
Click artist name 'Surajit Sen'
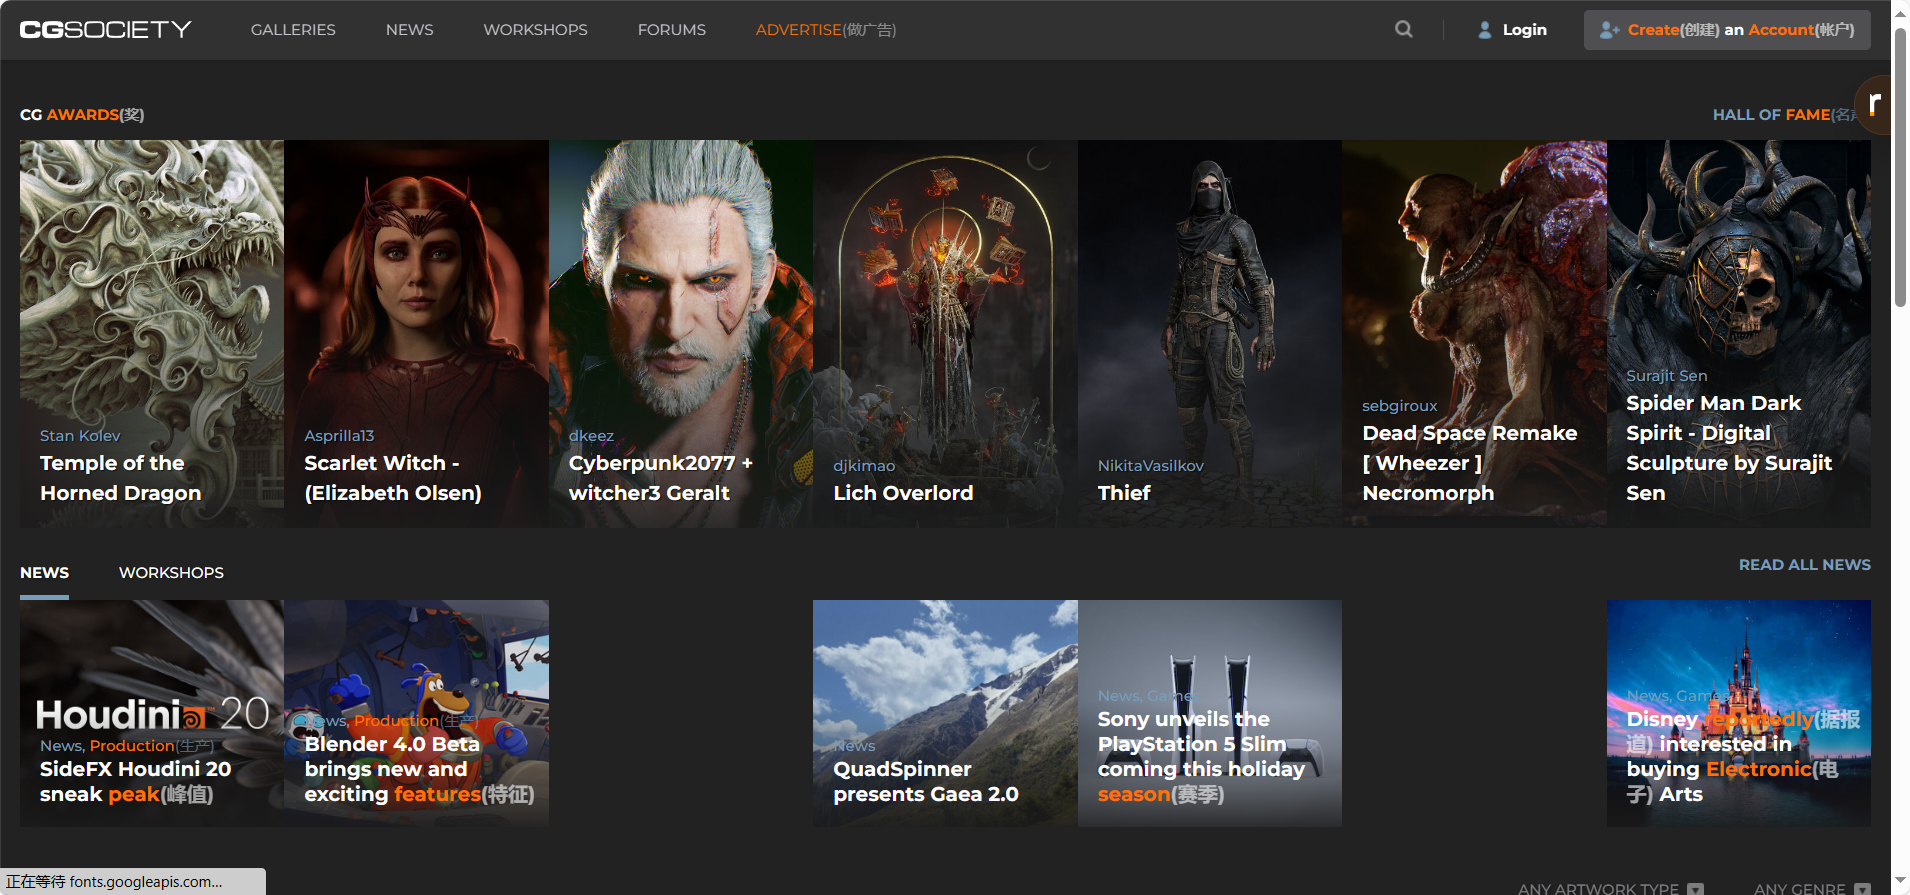(x=1666, y=376)
